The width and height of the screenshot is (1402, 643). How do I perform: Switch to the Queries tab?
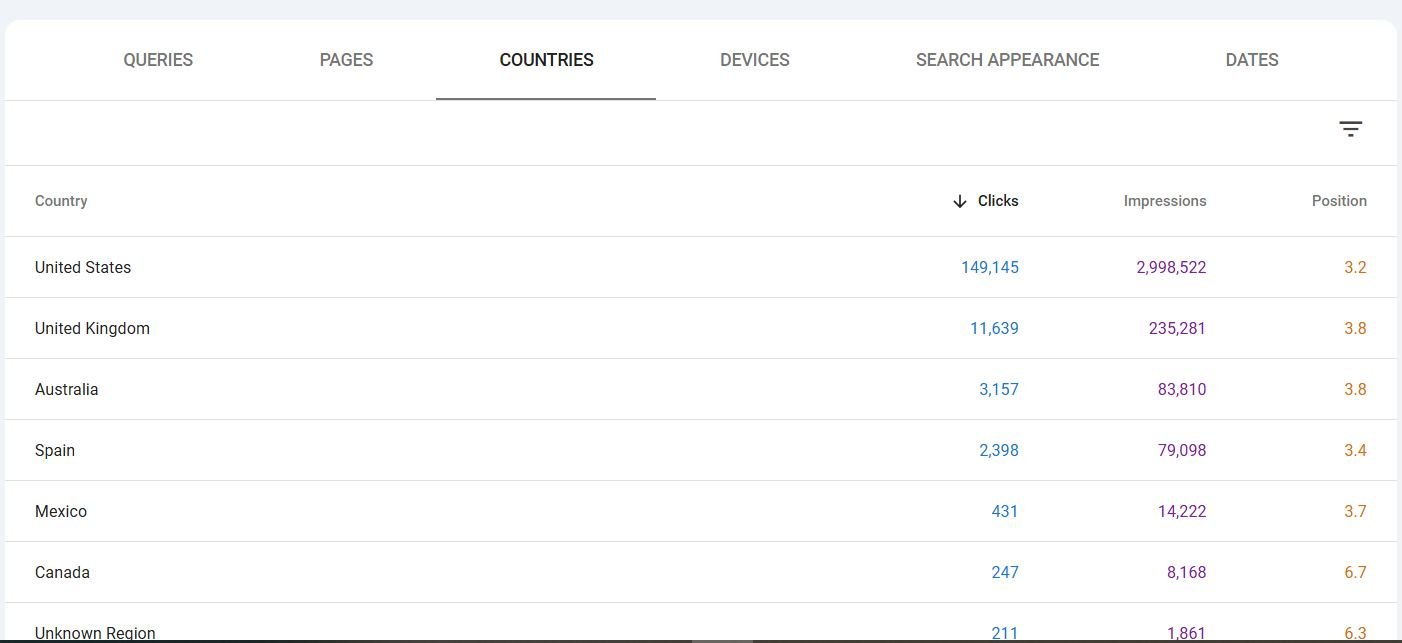(x=158, y=60)
